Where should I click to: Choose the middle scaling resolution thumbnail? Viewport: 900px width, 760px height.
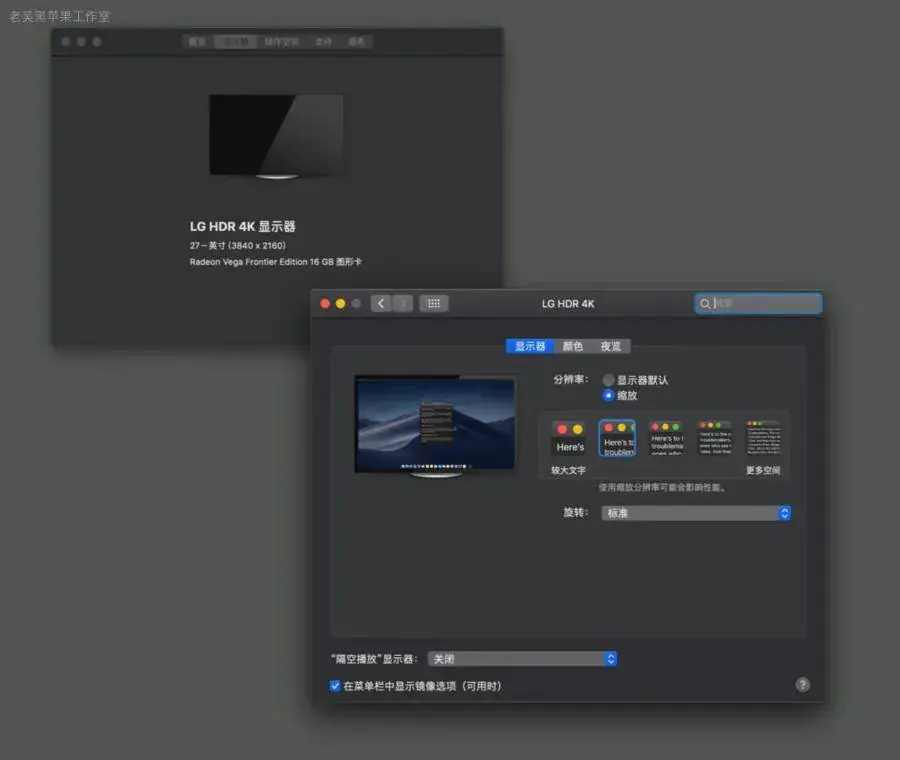coord(666,439)
